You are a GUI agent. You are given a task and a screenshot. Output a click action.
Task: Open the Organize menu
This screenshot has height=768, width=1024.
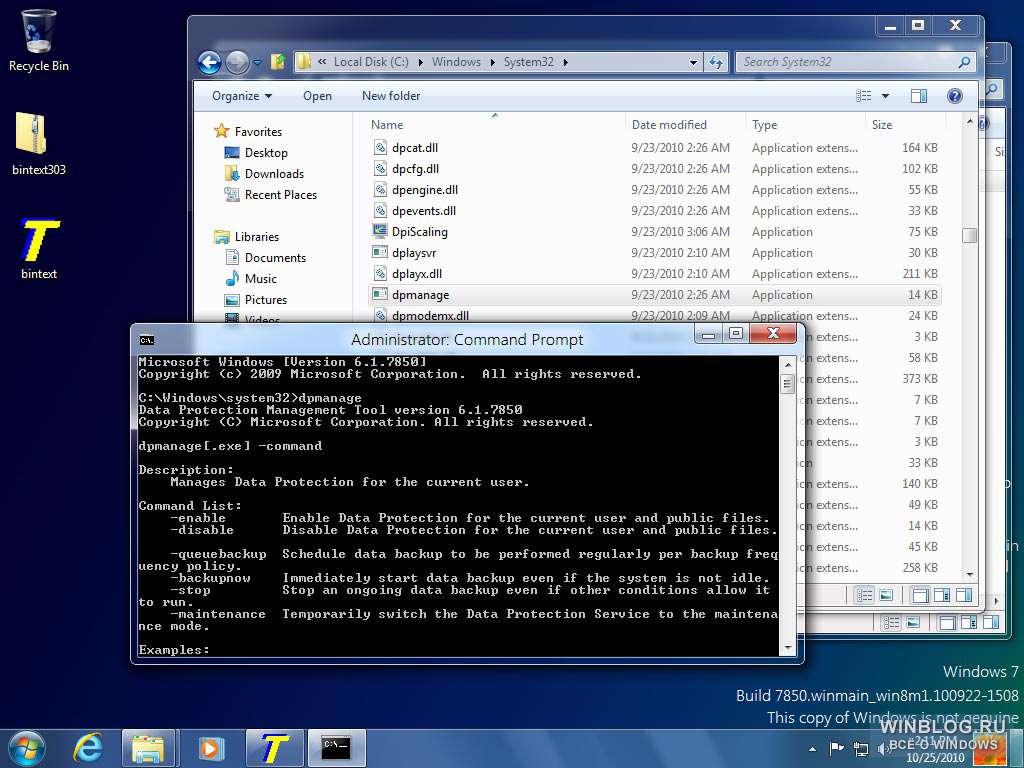[x=242, y=96]
